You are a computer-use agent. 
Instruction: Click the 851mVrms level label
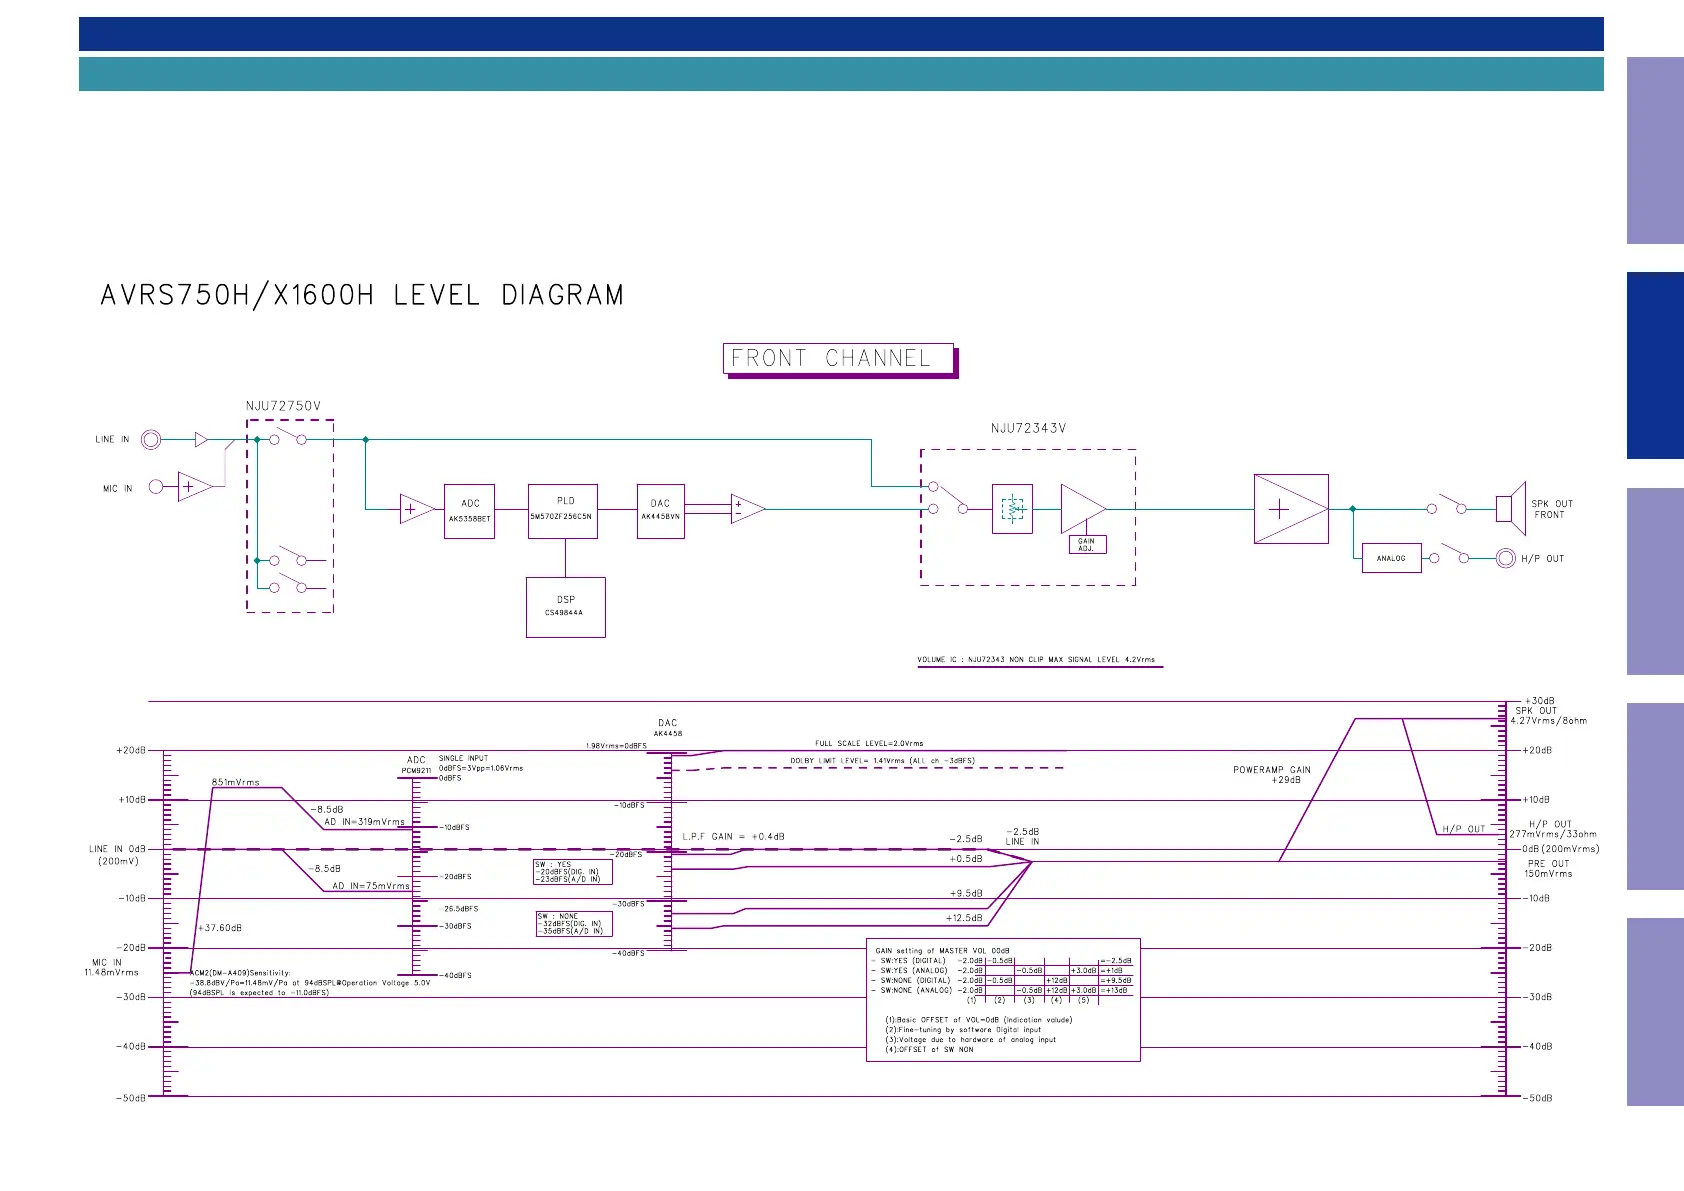point(235,782)
